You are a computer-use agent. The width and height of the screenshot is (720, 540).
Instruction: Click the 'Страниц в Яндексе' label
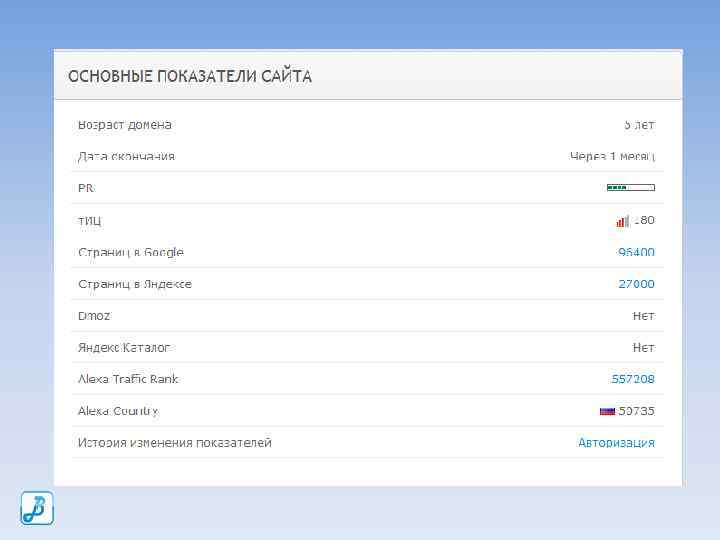tap(135, 284)
